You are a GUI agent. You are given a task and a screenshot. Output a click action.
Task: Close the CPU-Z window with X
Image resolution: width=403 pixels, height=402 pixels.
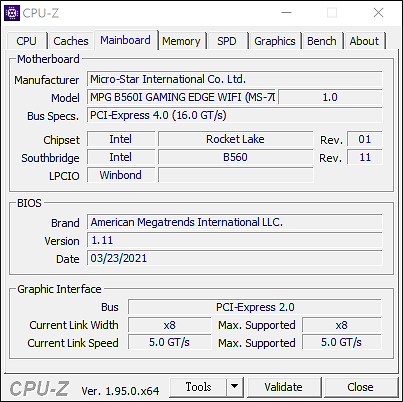378,13
